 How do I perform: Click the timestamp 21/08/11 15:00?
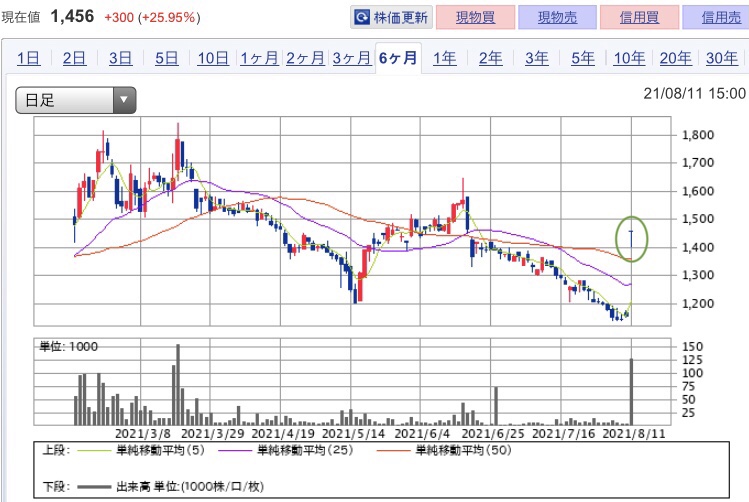click(x=695, y=93)
